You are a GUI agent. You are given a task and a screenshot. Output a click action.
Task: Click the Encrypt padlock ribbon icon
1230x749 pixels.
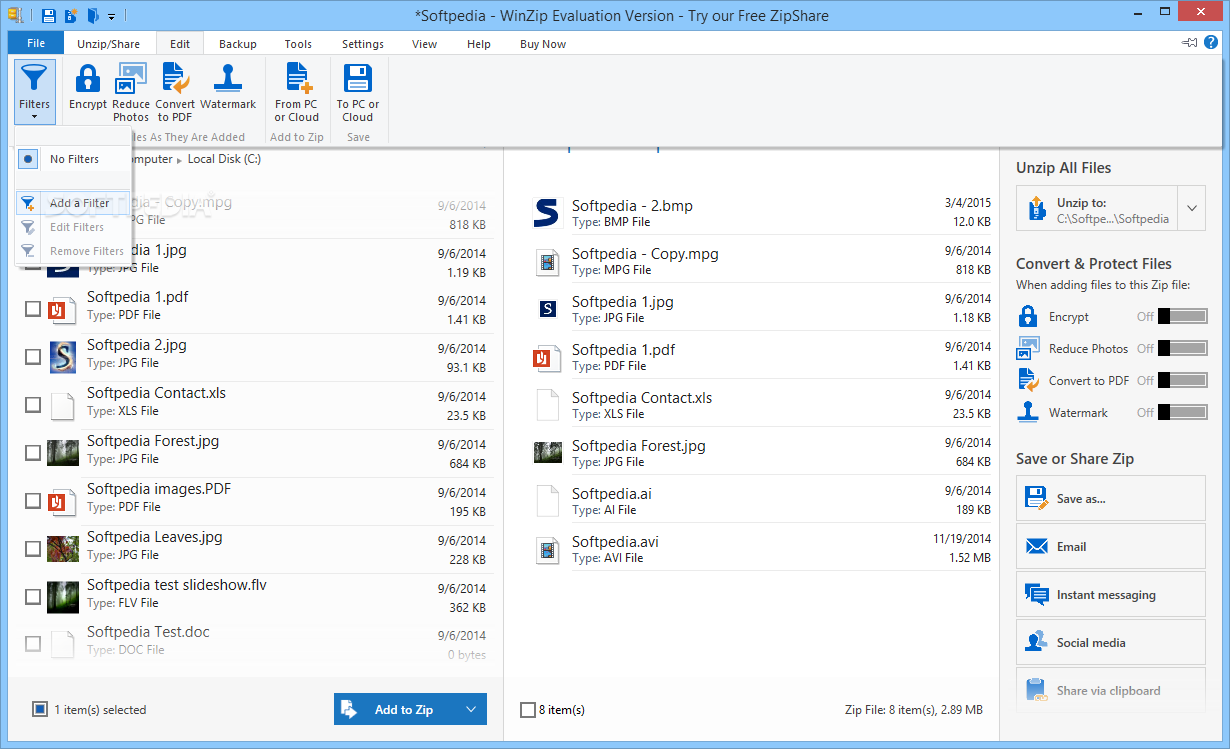88,79
